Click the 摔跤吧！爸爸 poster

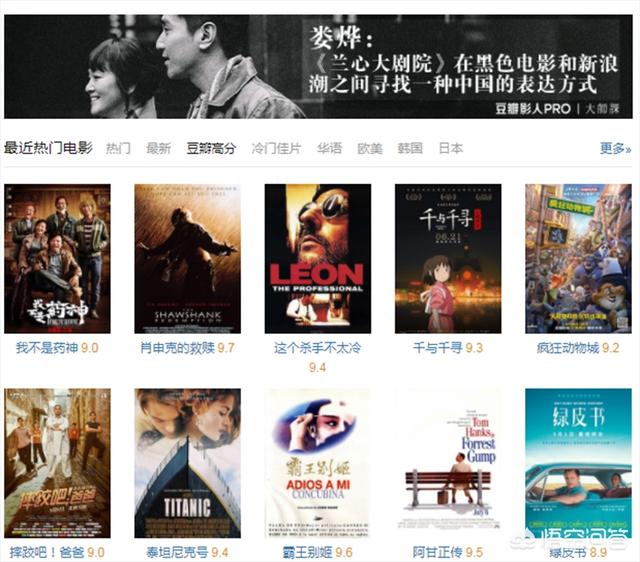point(57,463)
